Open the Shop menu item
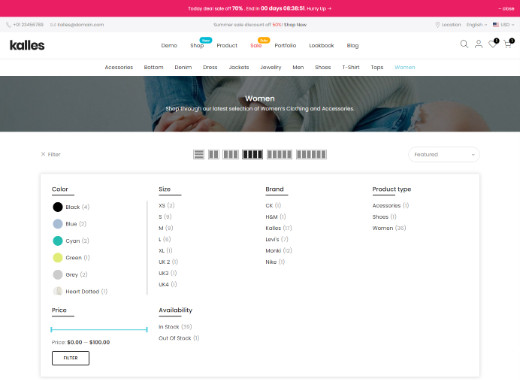 pos(197,45)
